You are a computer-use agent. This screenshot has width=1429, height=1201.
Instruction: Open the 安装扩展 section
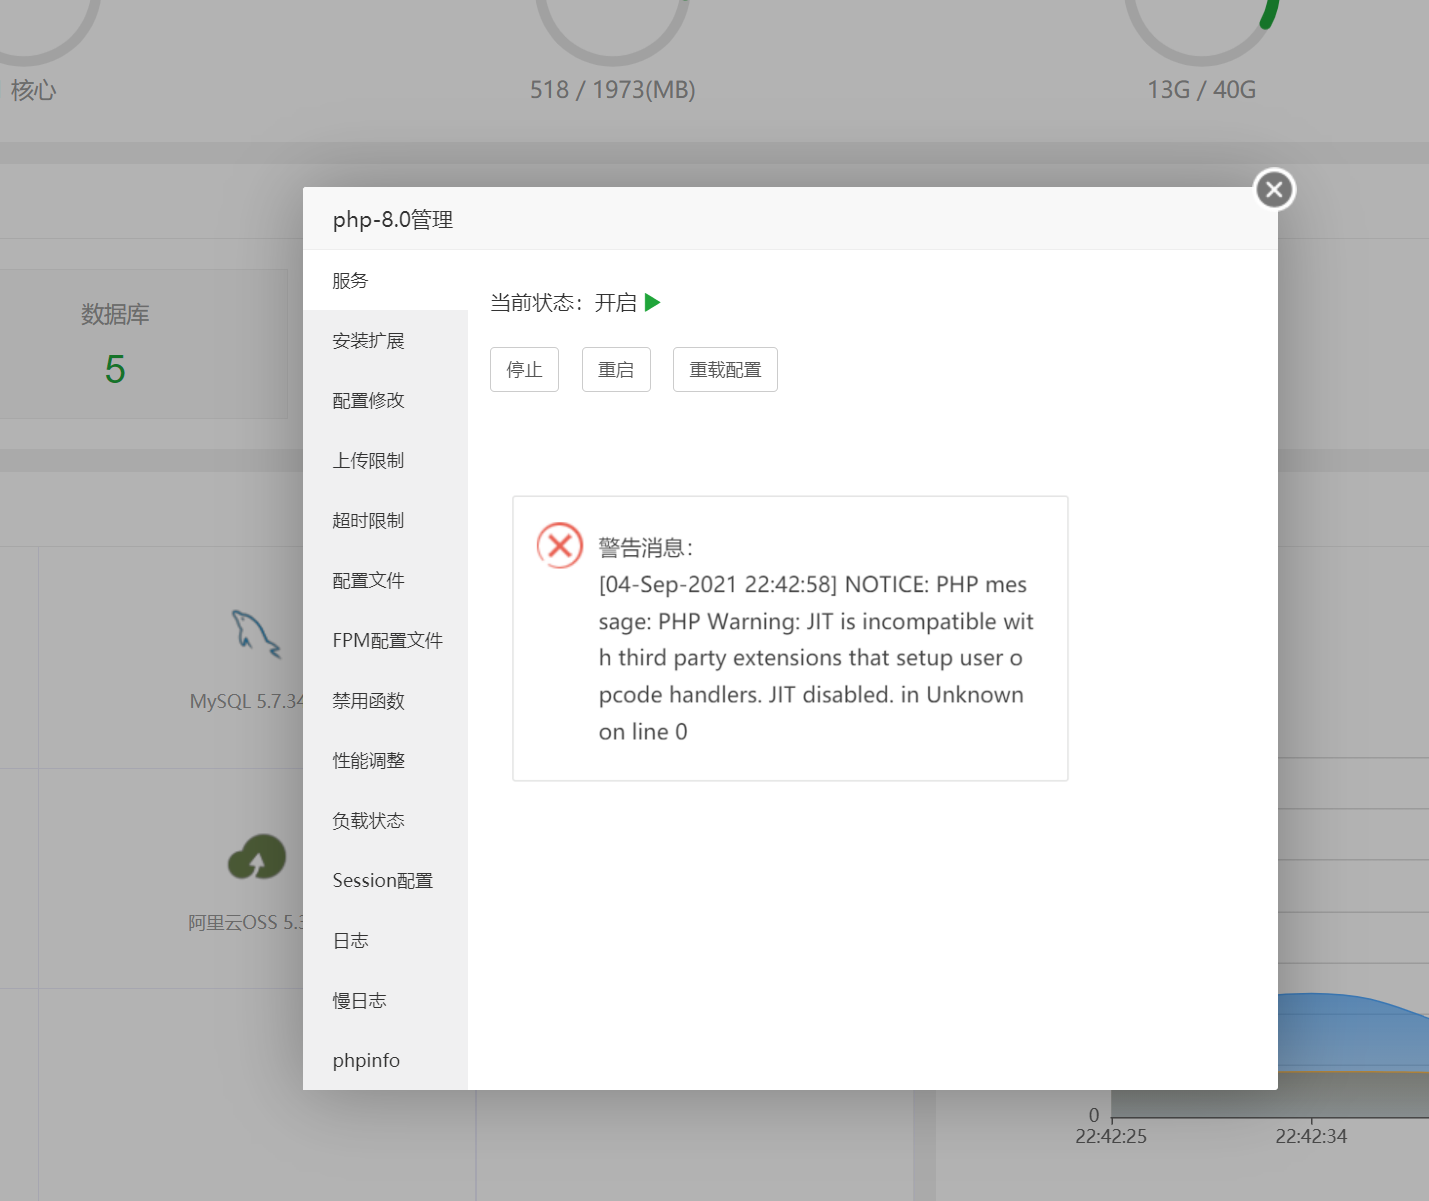pos(385,340)
